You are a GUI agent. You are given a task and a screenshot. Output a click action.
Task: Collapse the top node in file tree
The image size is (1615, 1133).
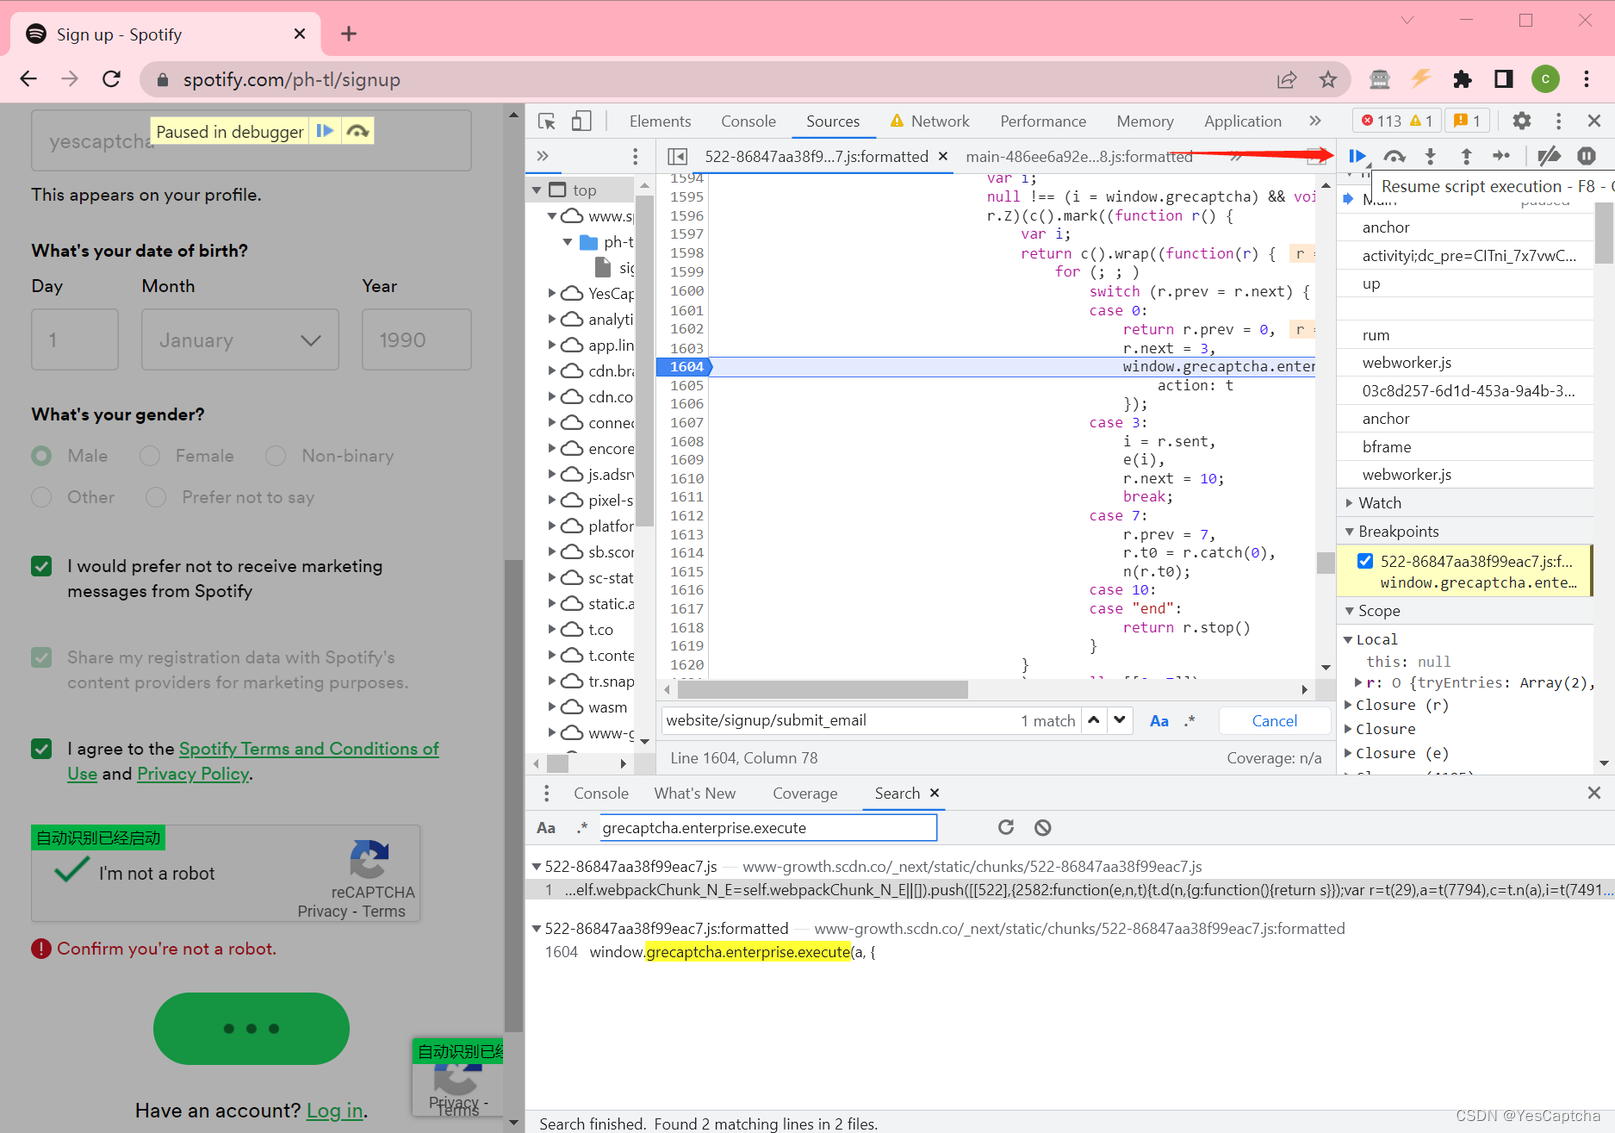537,190
